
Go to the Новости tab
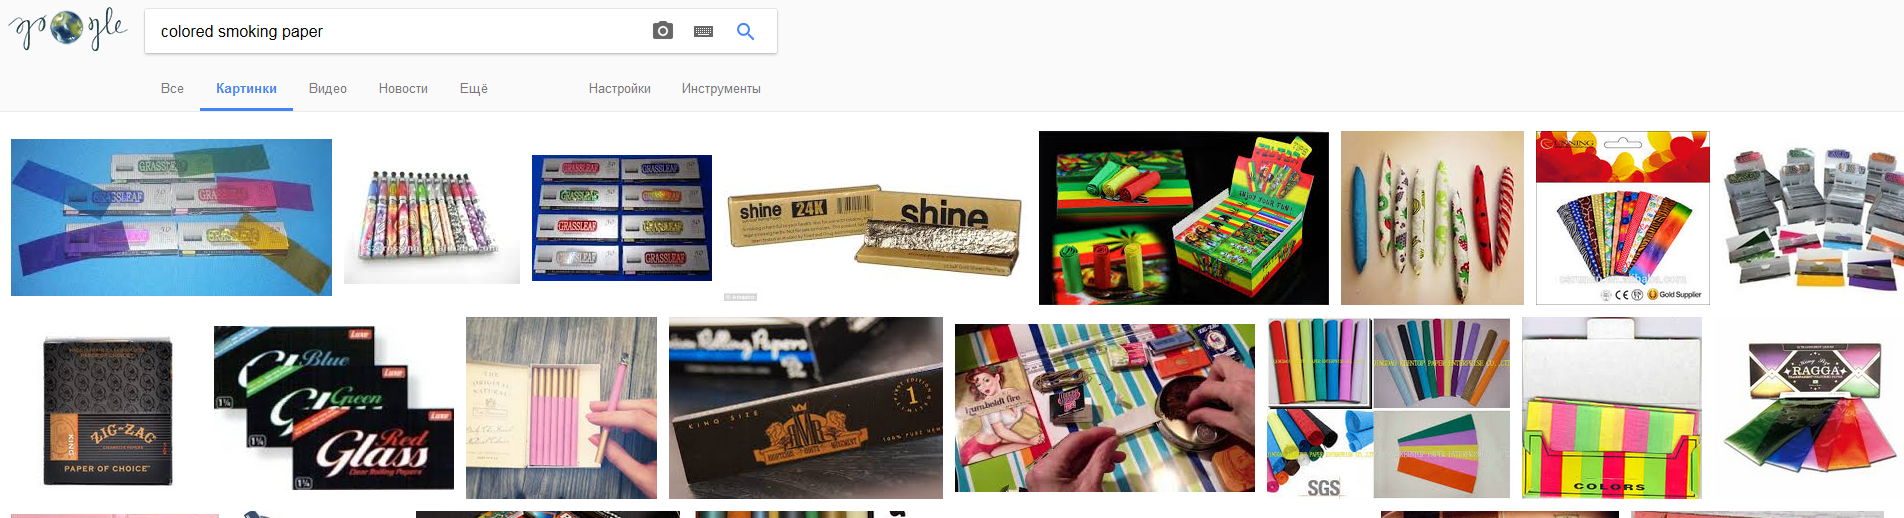pyautogui.click(x=403, y=88)
